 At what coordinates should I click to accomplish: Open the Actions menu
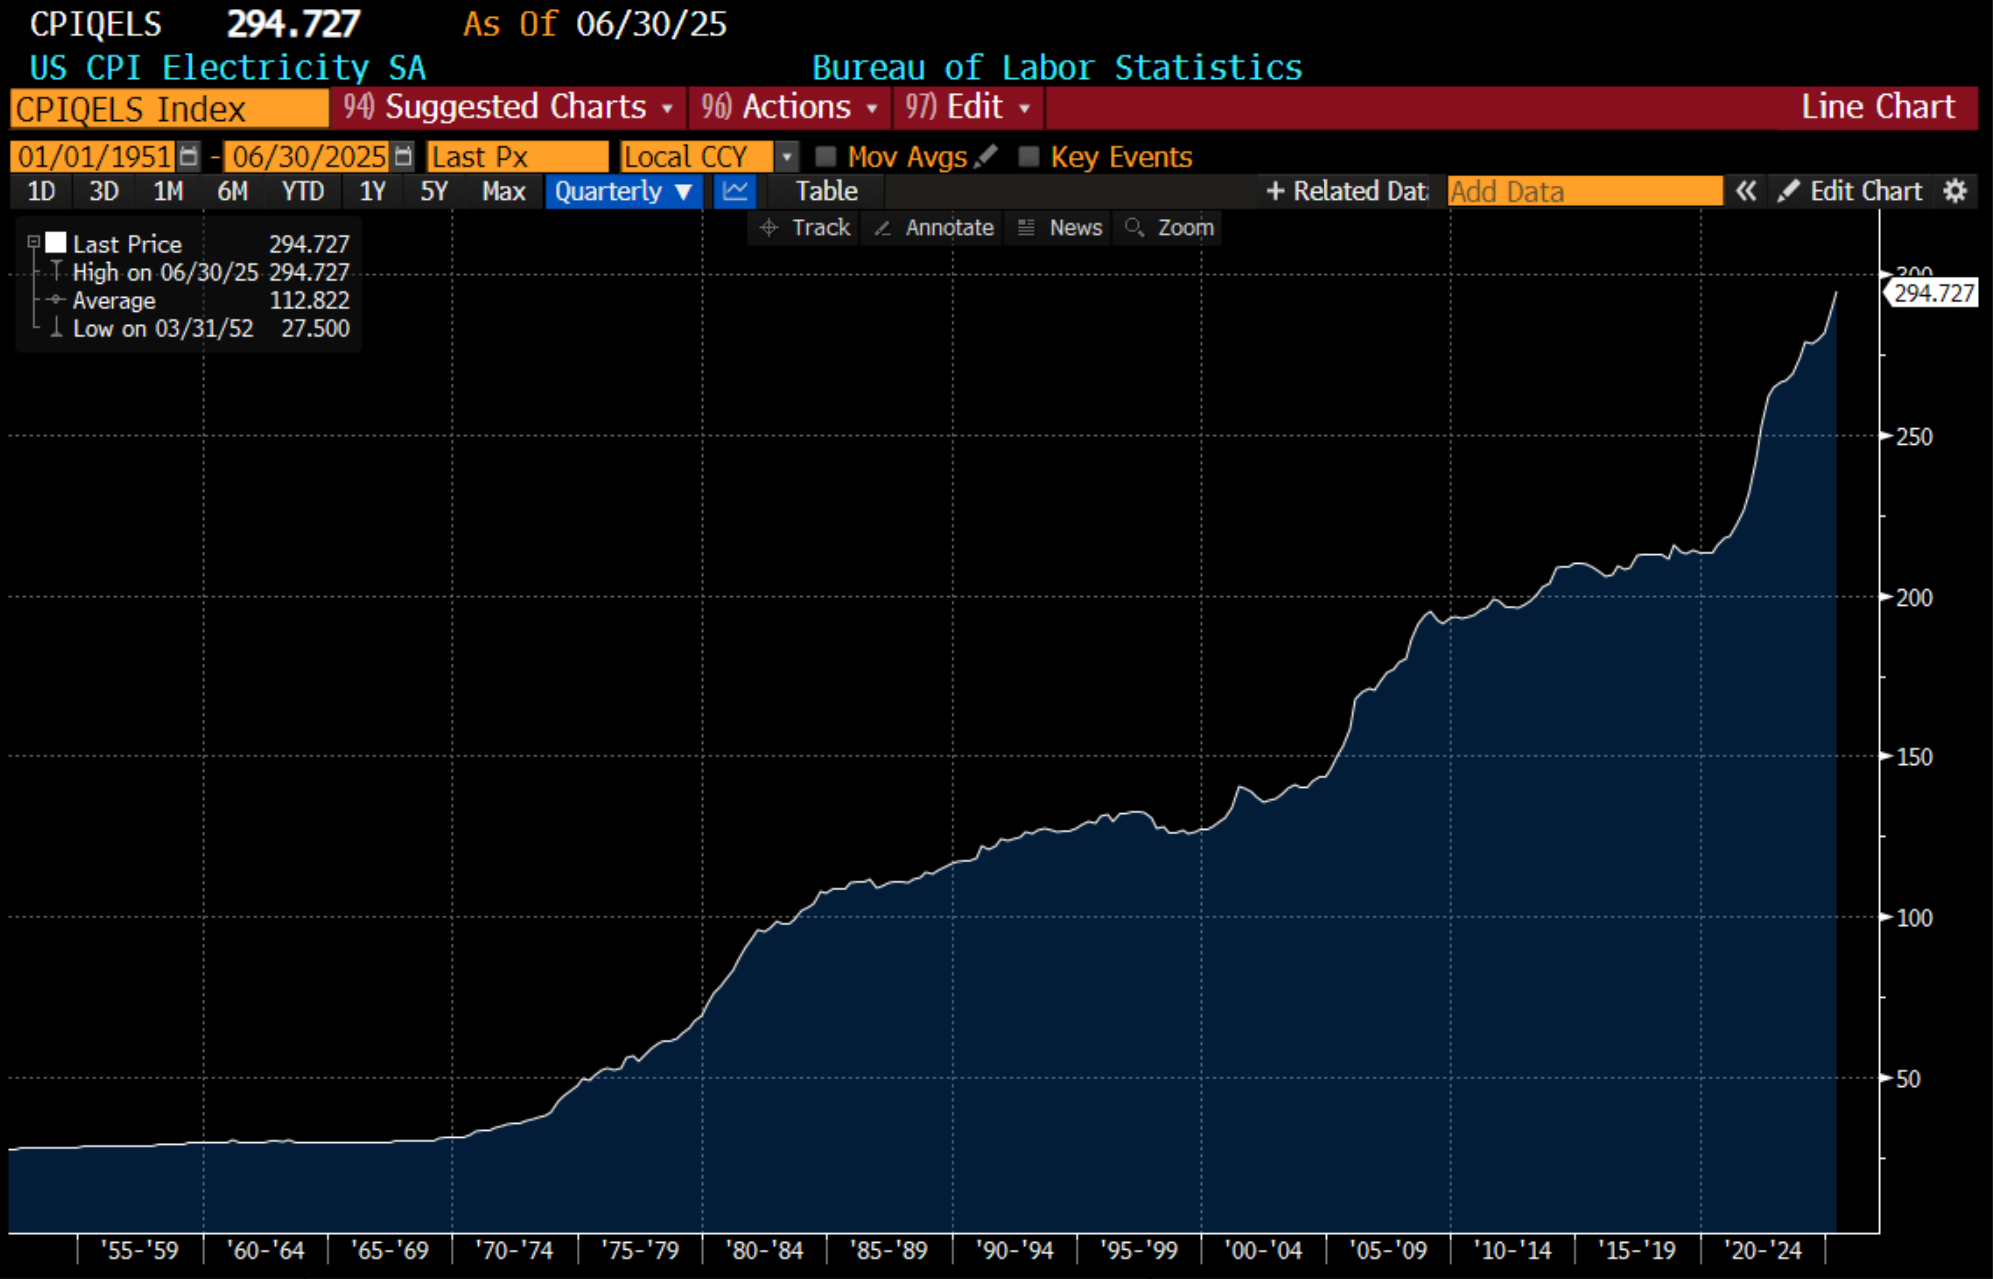(x=789, y=107)
